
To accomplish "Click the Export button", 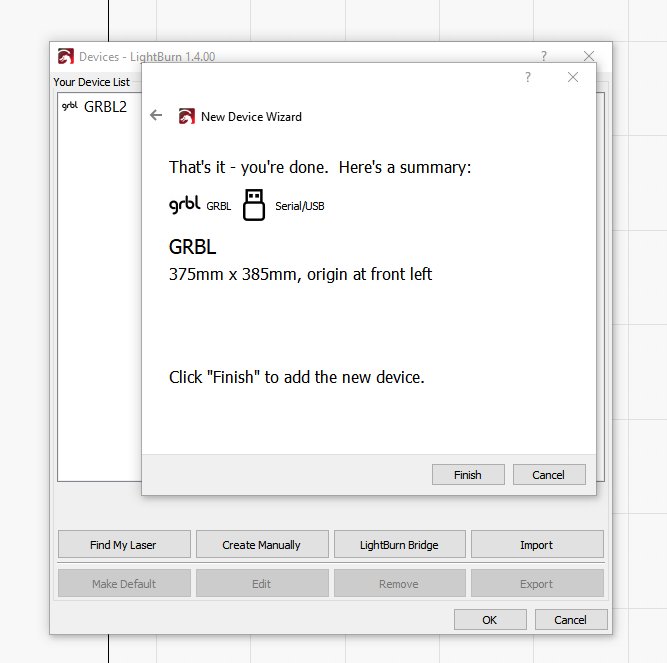I will 537,583.
